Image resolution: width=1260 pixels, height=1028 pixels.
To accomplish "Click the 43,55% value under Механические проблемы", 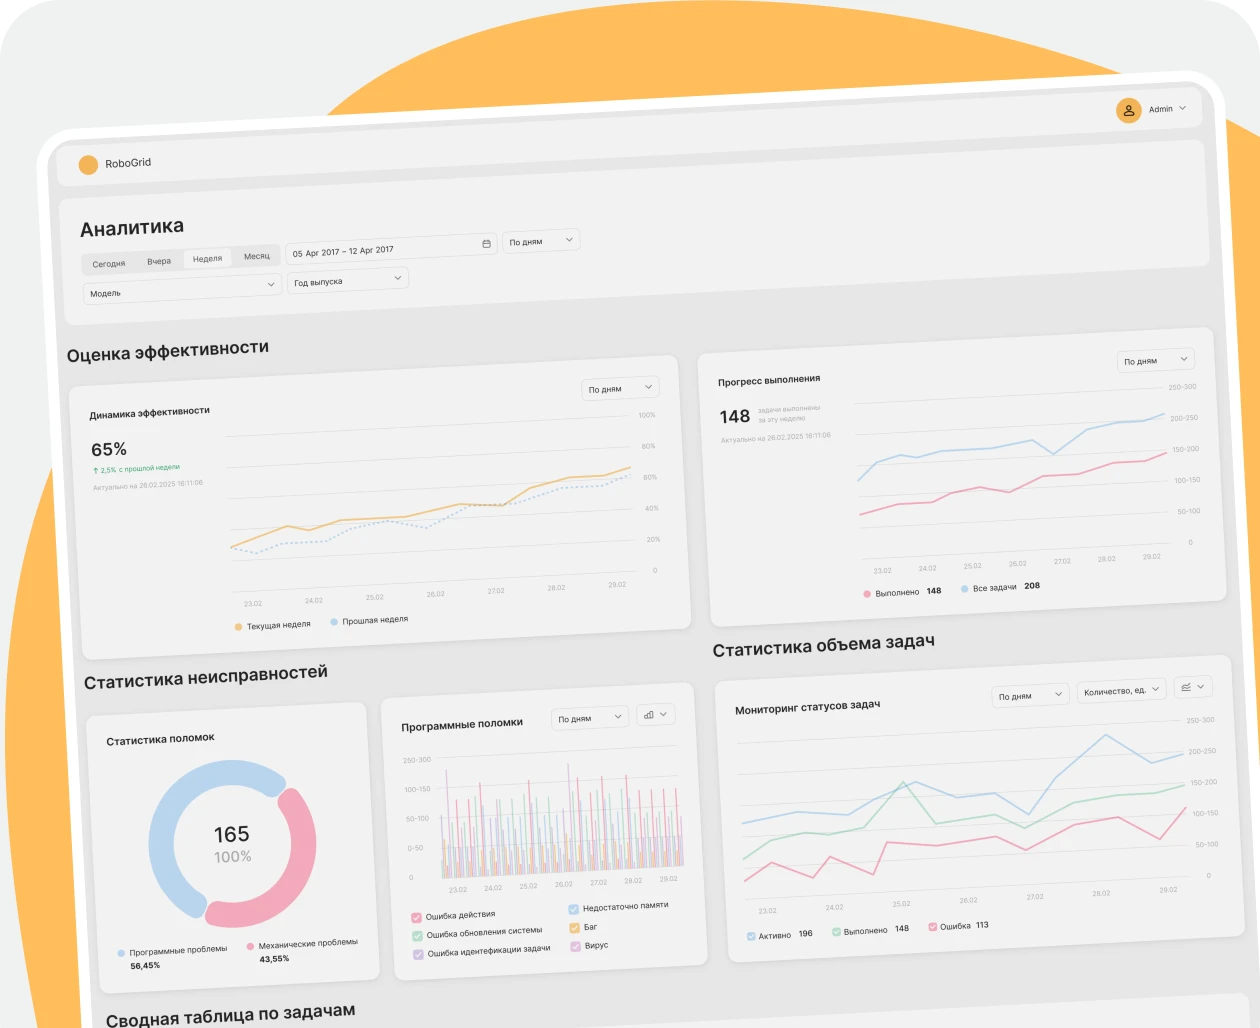I will pyautogui.click(x=274, y=959).
